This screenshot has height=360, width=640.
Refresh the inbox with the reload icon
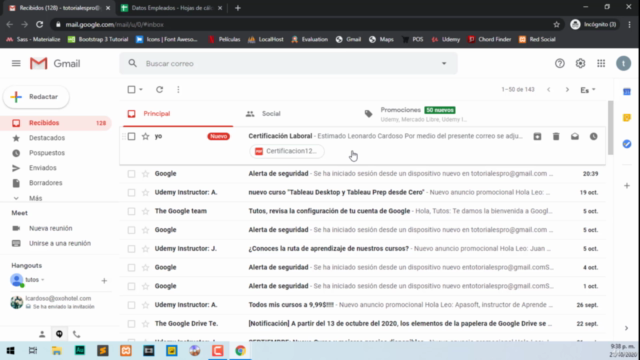160,89
